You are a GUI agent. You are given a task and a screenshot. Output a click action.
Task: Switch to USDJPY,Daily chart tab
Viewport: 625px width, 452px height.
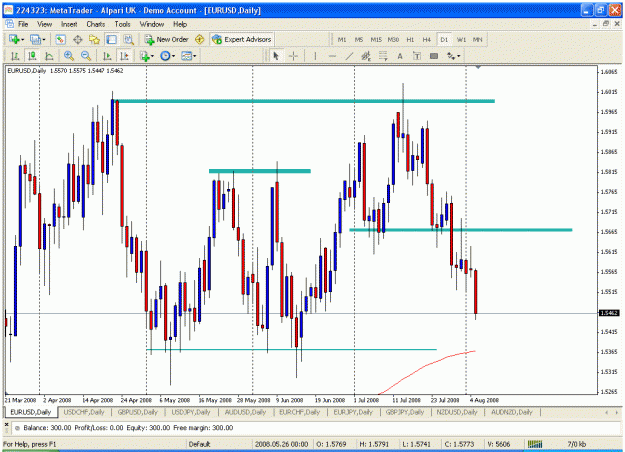coord(191,412)
